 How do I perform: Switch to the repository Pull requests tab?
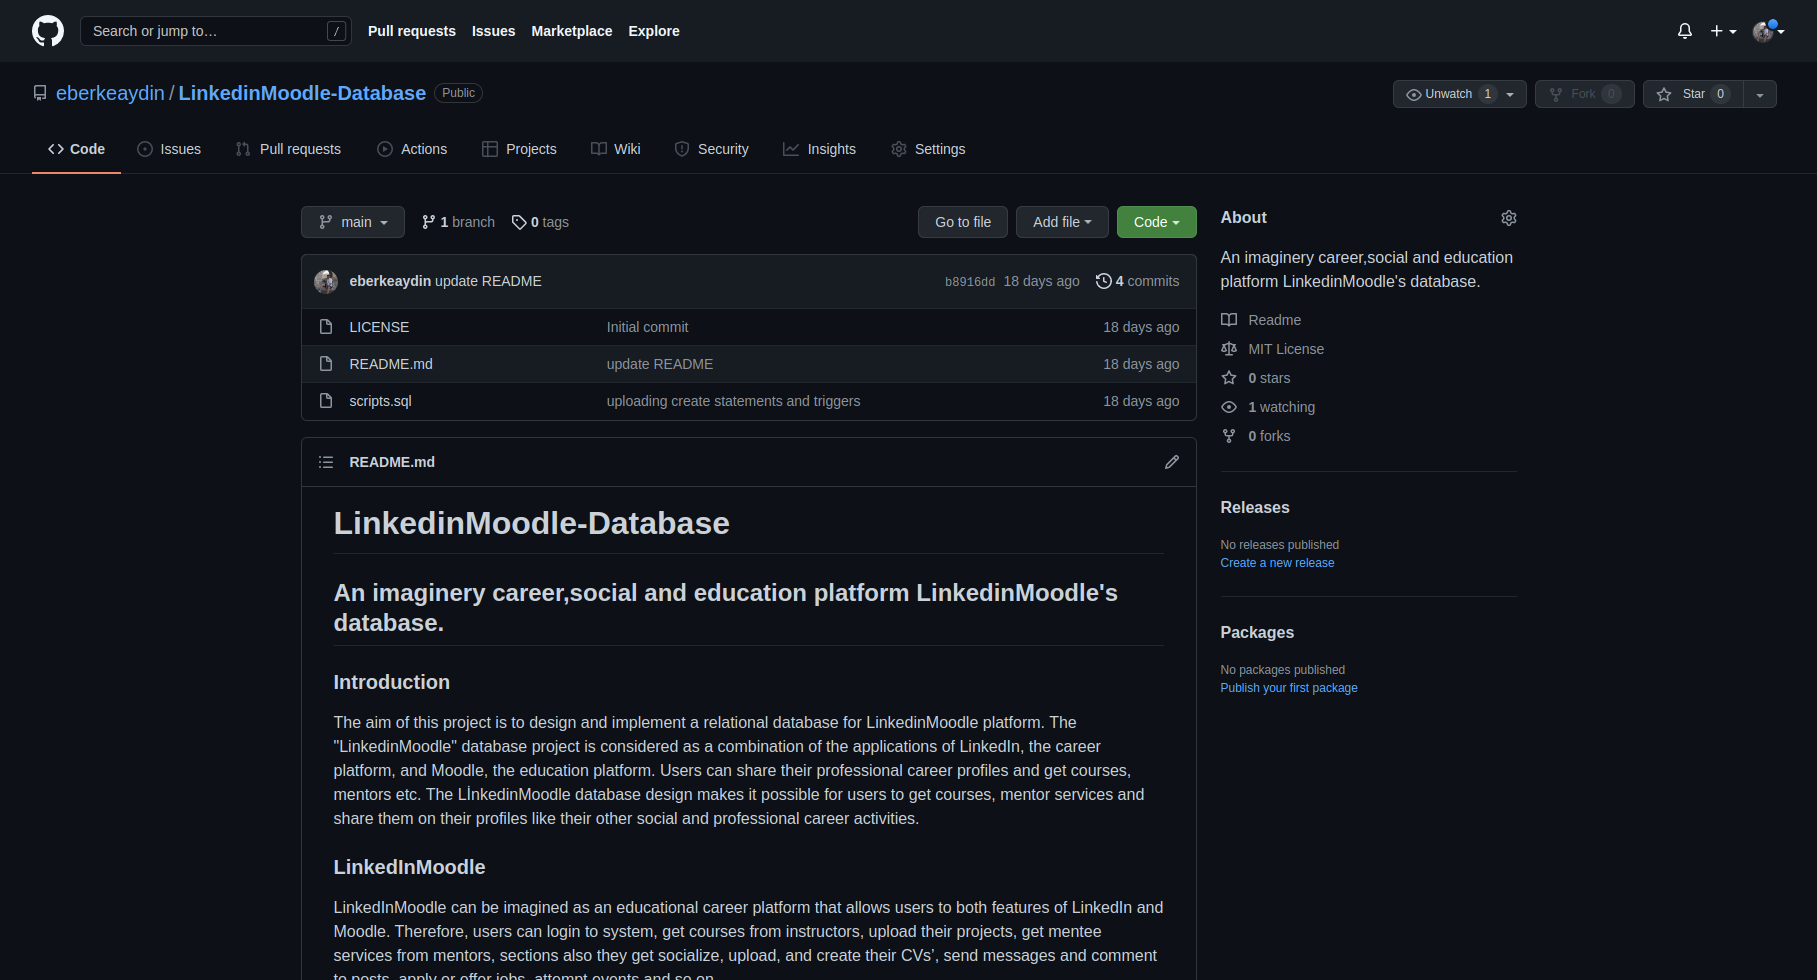[288, 149]
